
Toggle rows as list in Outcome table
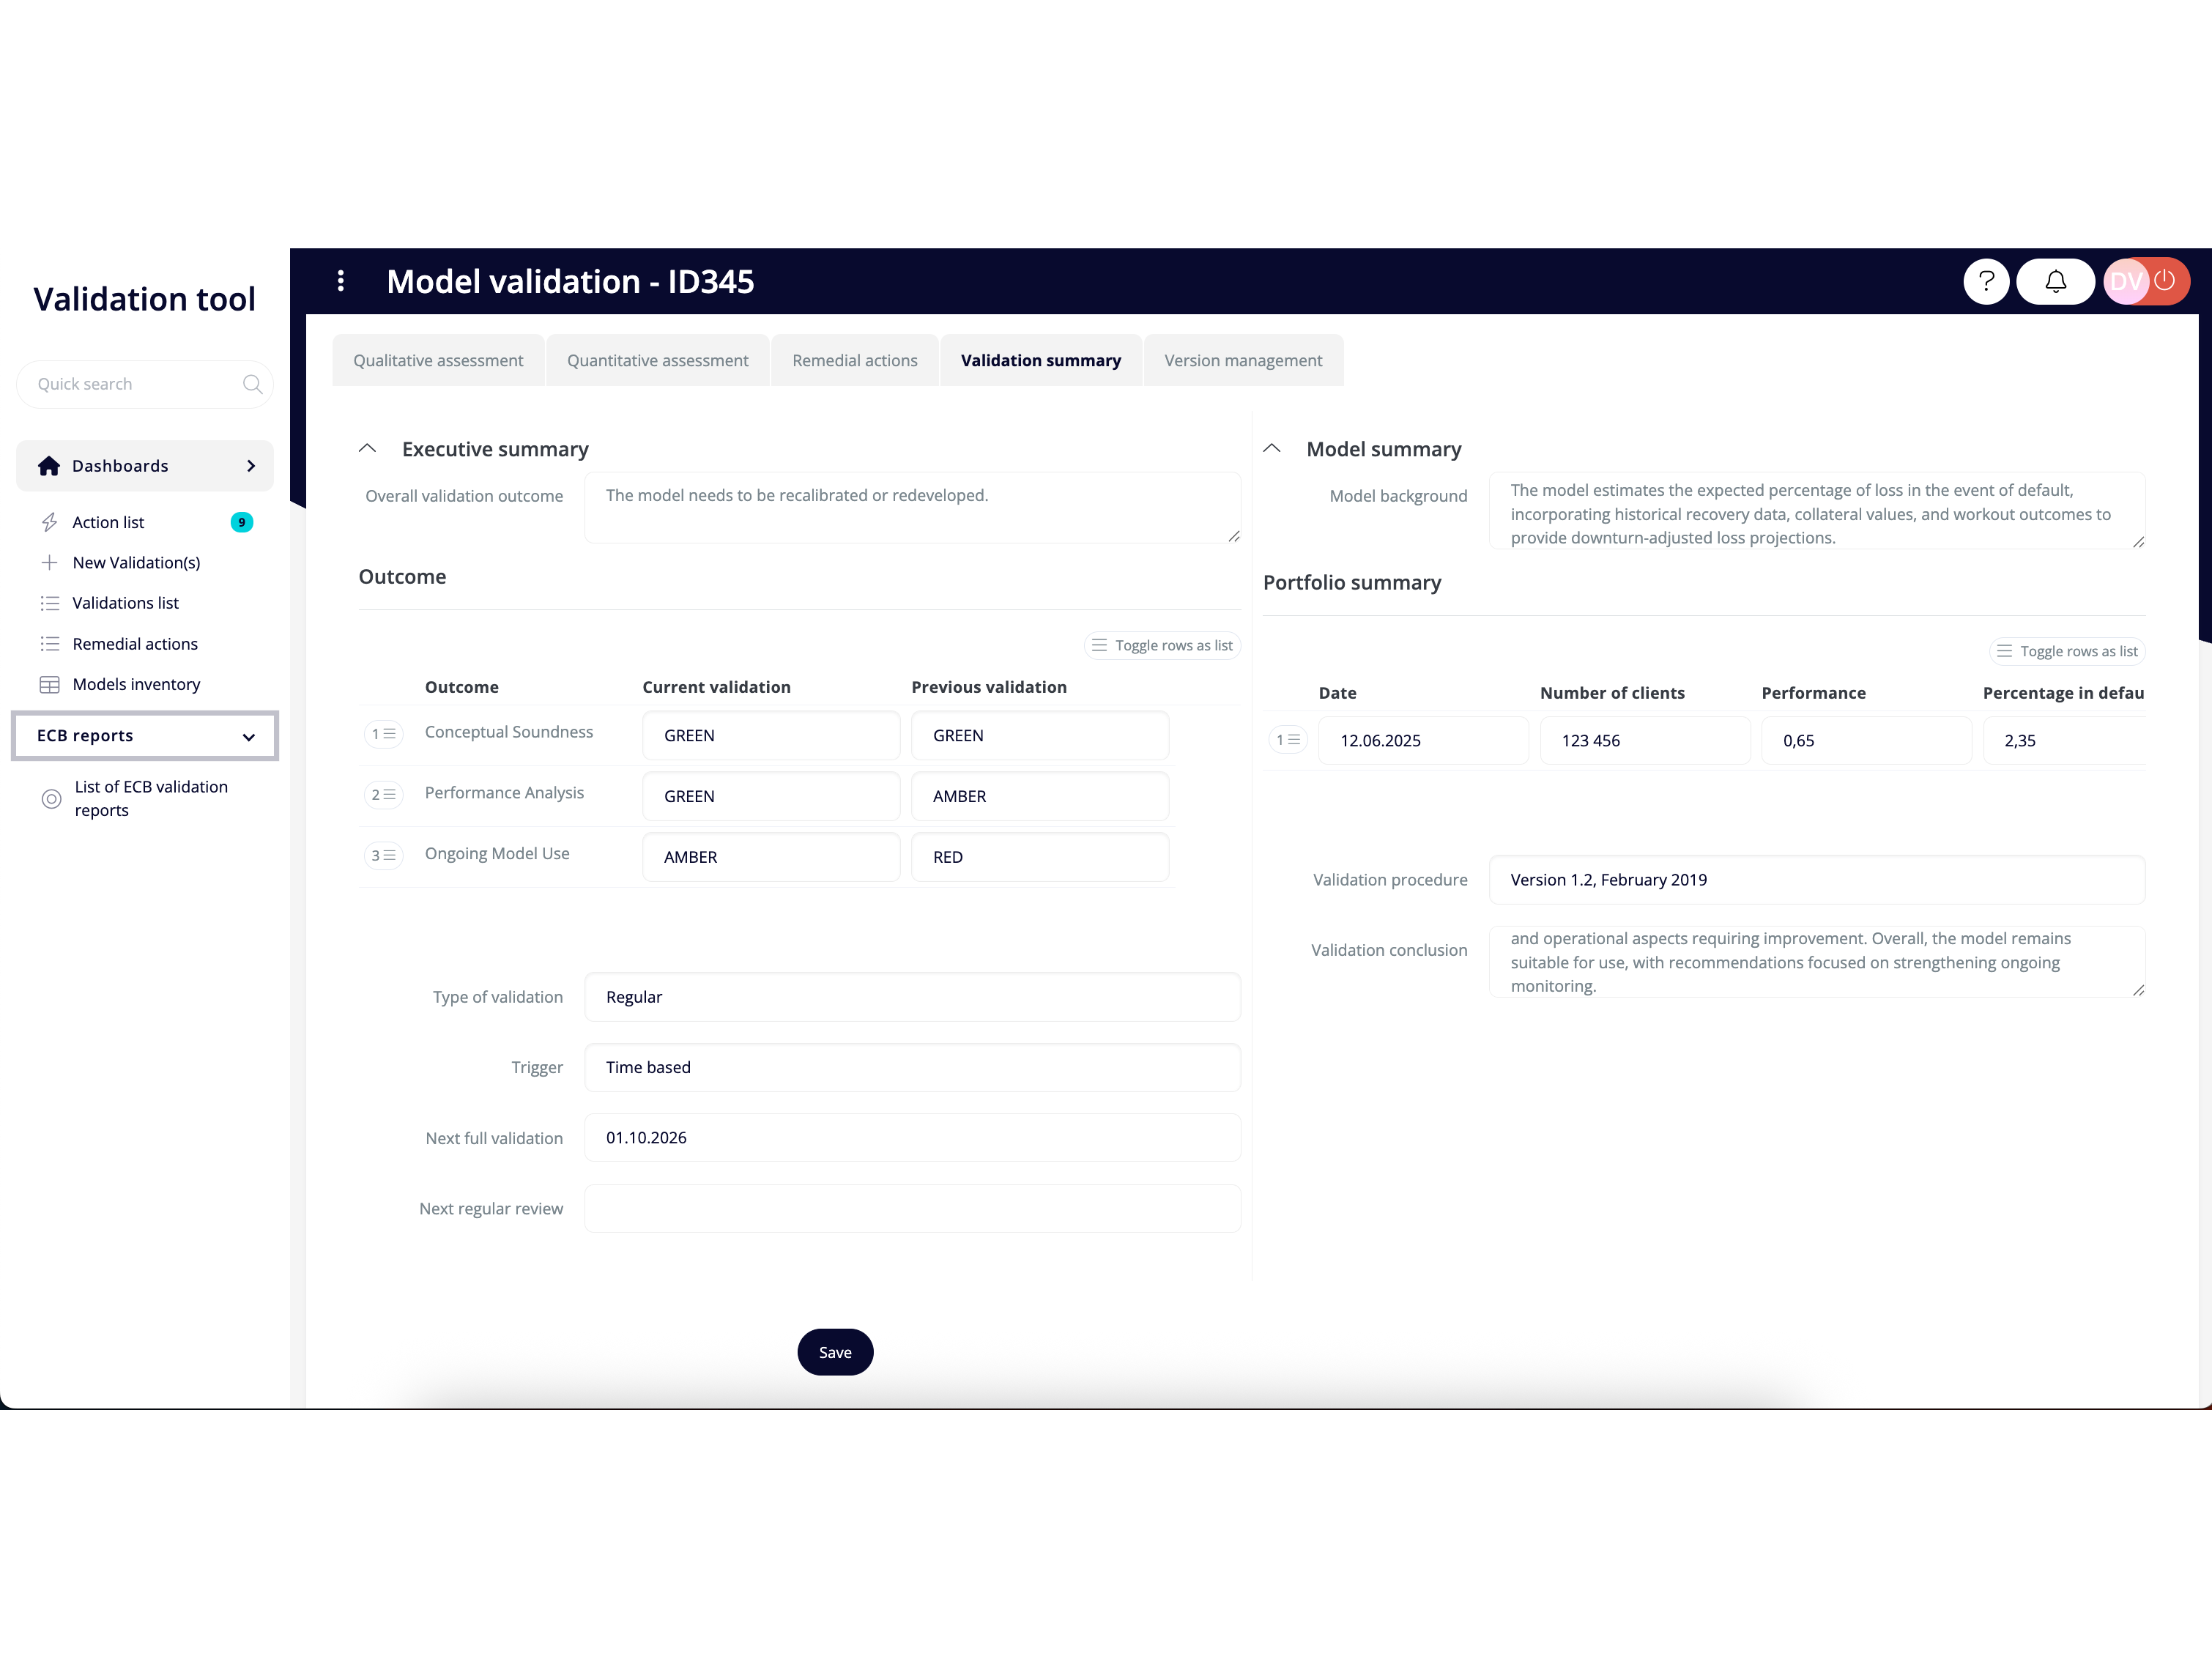coord(1162,646)
